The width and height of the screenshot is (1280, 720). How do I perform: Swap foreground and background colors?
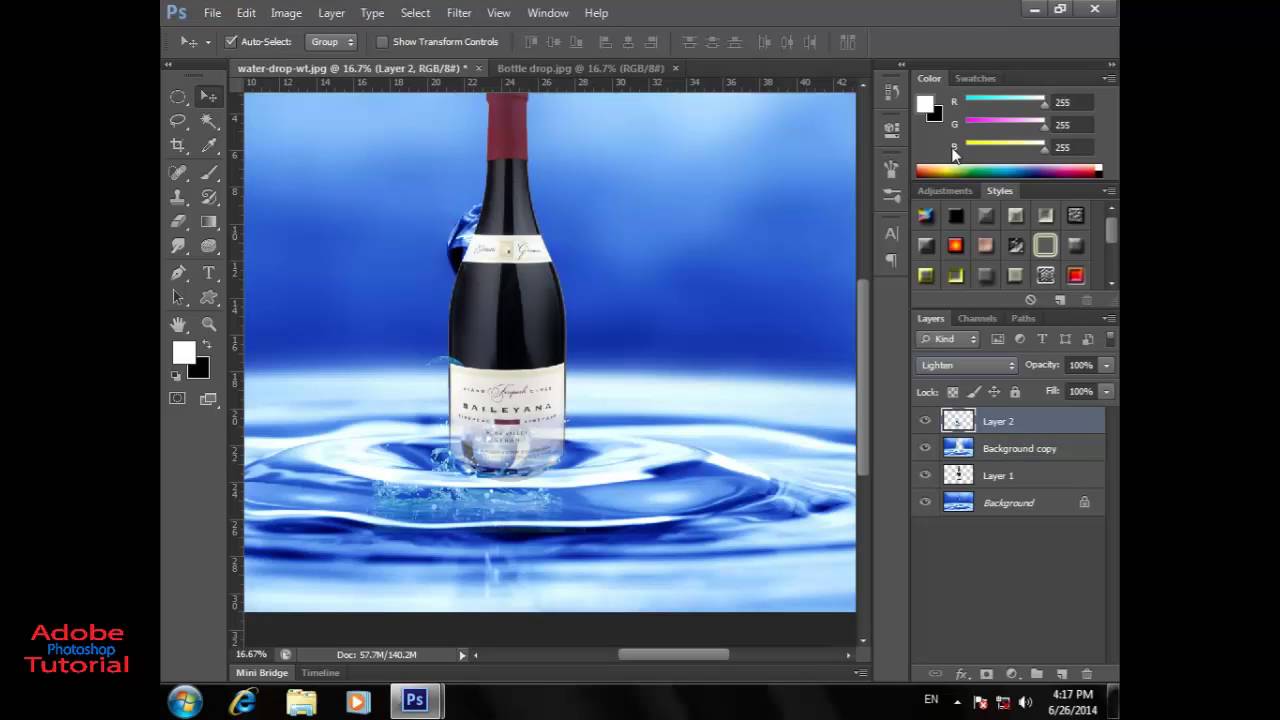pos(206,345)
